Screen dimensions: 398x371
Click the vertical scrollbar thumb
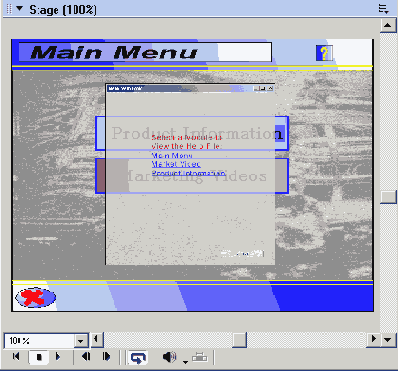388,197
